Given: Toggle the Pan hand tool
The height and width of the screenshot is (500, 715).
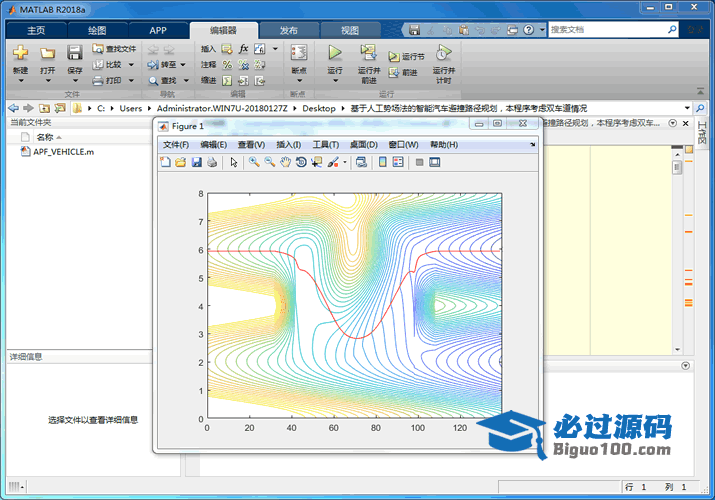Looking at the screenshot, I should [285, 162].
